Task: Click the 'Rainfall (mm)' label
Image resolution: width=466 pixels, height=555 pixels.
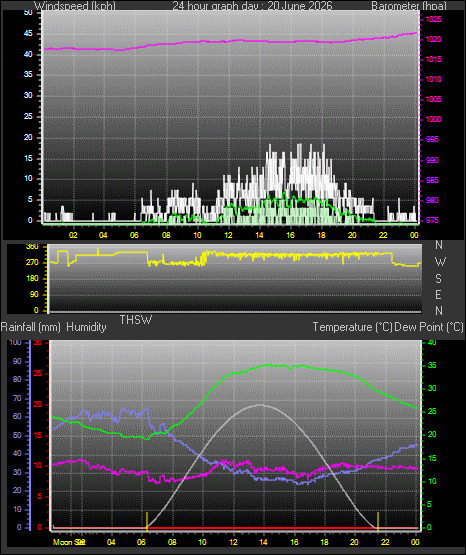Action: click(x=31, y=327)
